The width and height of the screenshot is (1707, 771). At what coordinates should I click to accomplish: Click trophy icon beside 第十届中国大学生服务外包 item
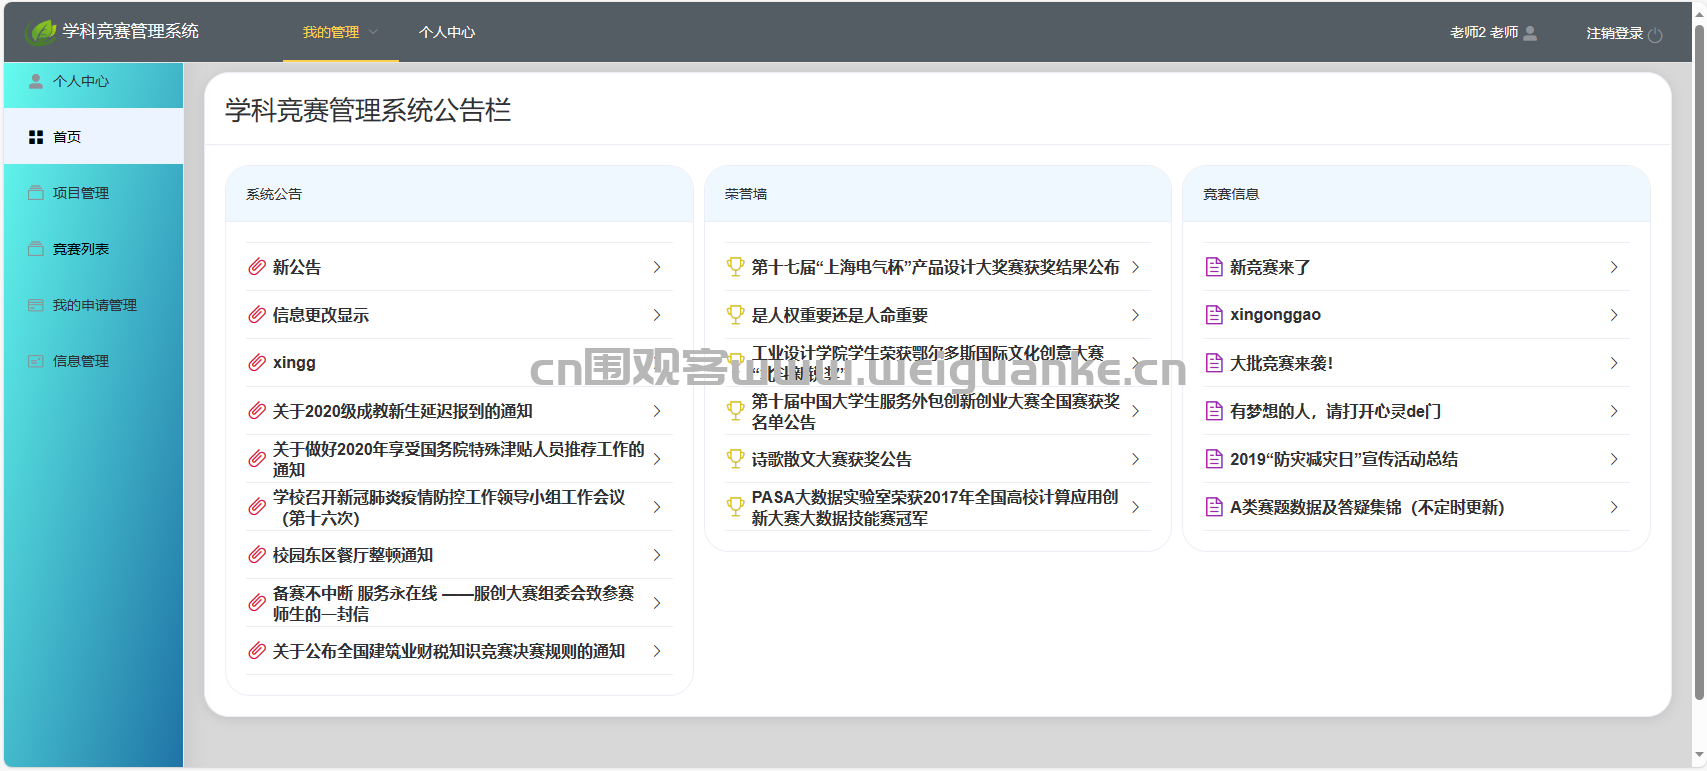click(735, 411)
